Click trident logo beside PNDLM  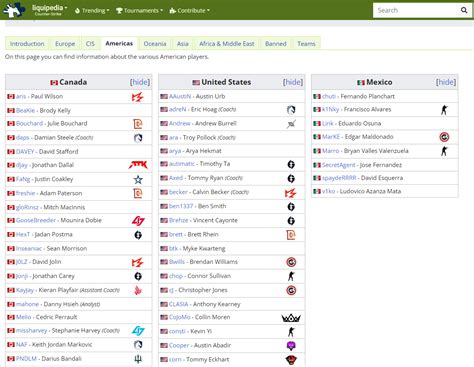coord(138,359)
